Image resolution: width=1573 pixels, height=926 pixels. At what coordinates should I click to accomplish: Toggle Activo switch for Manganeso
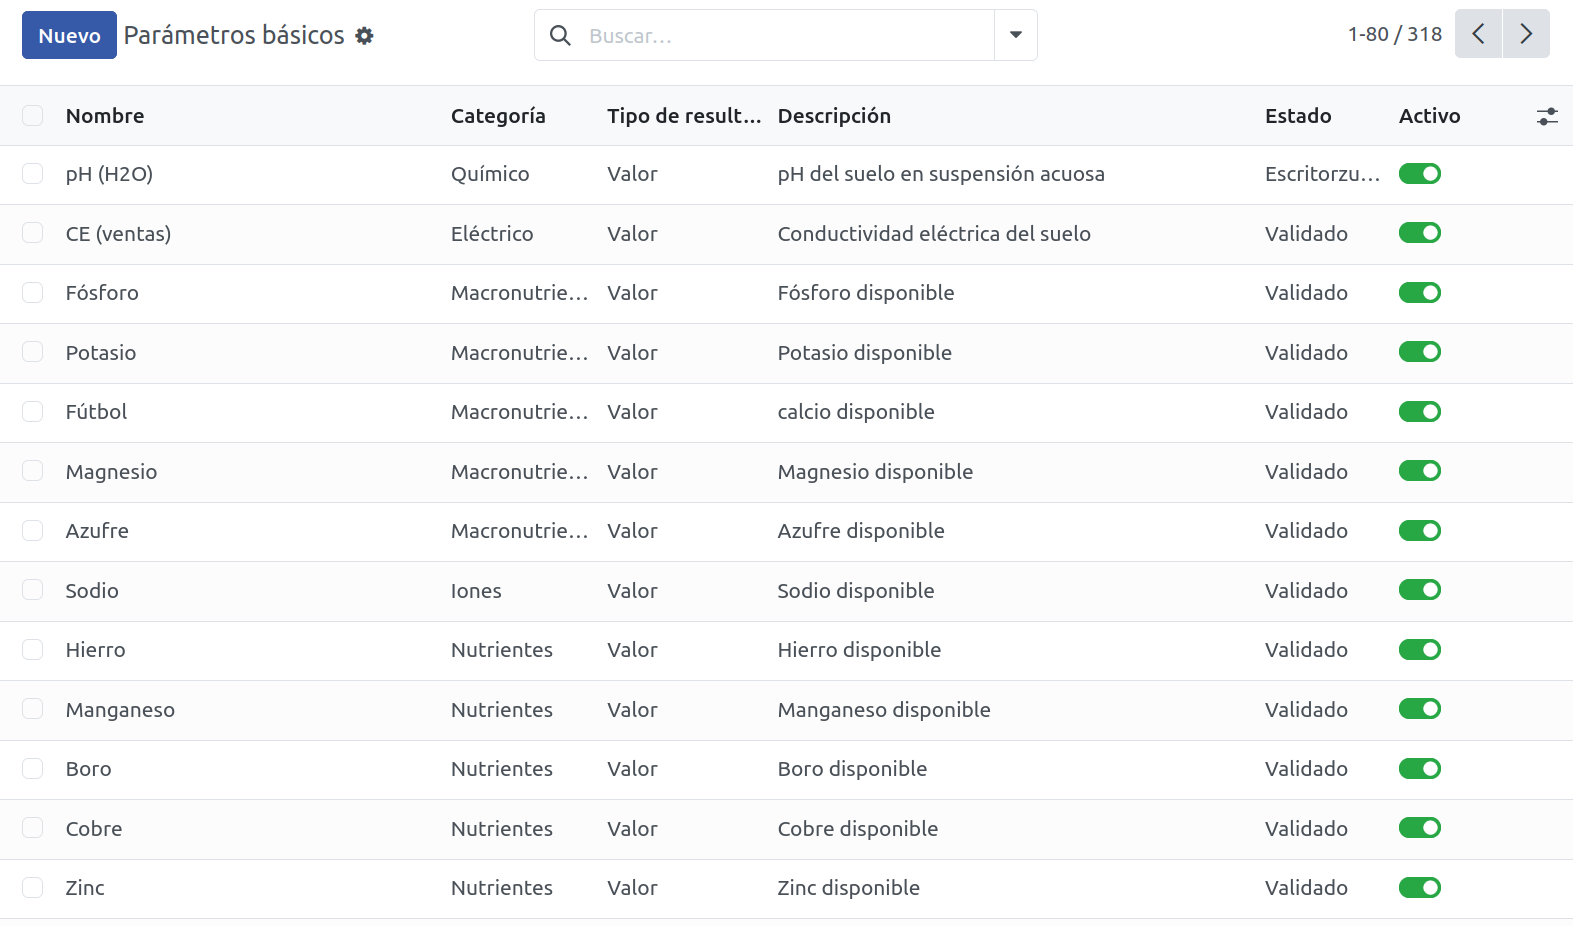(x=1420, y=709)
